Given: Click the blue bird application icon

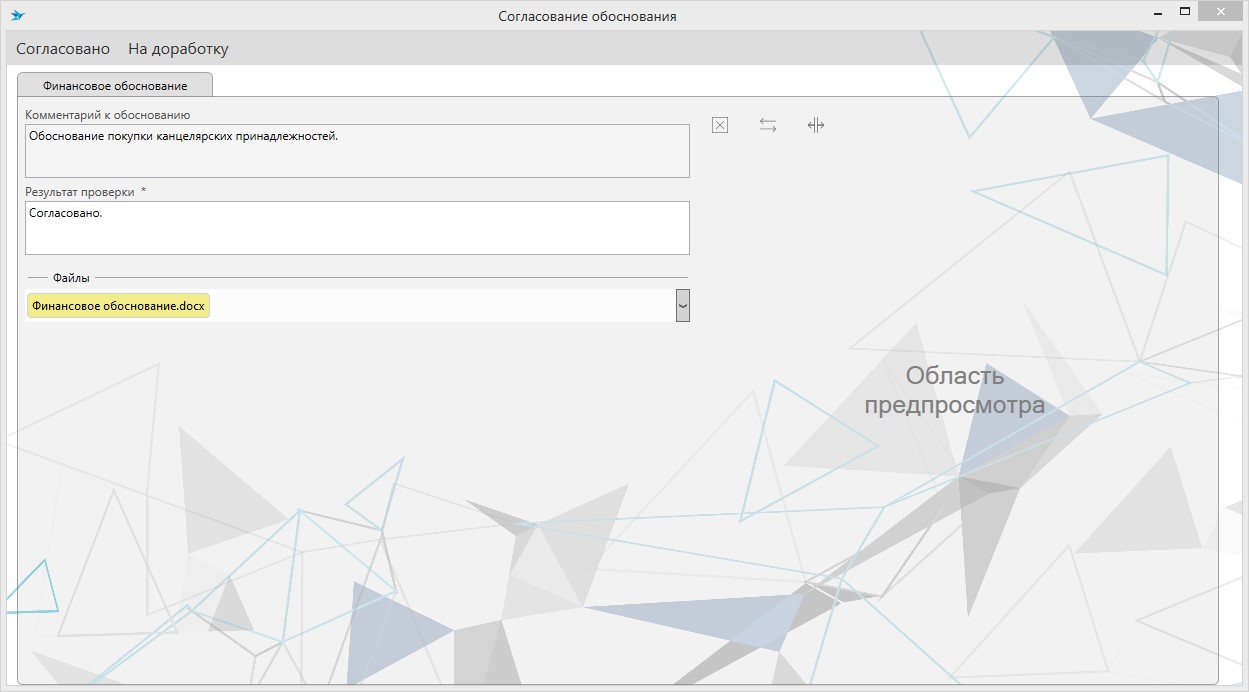Looking at the screenshot, I should coord(17,15).
